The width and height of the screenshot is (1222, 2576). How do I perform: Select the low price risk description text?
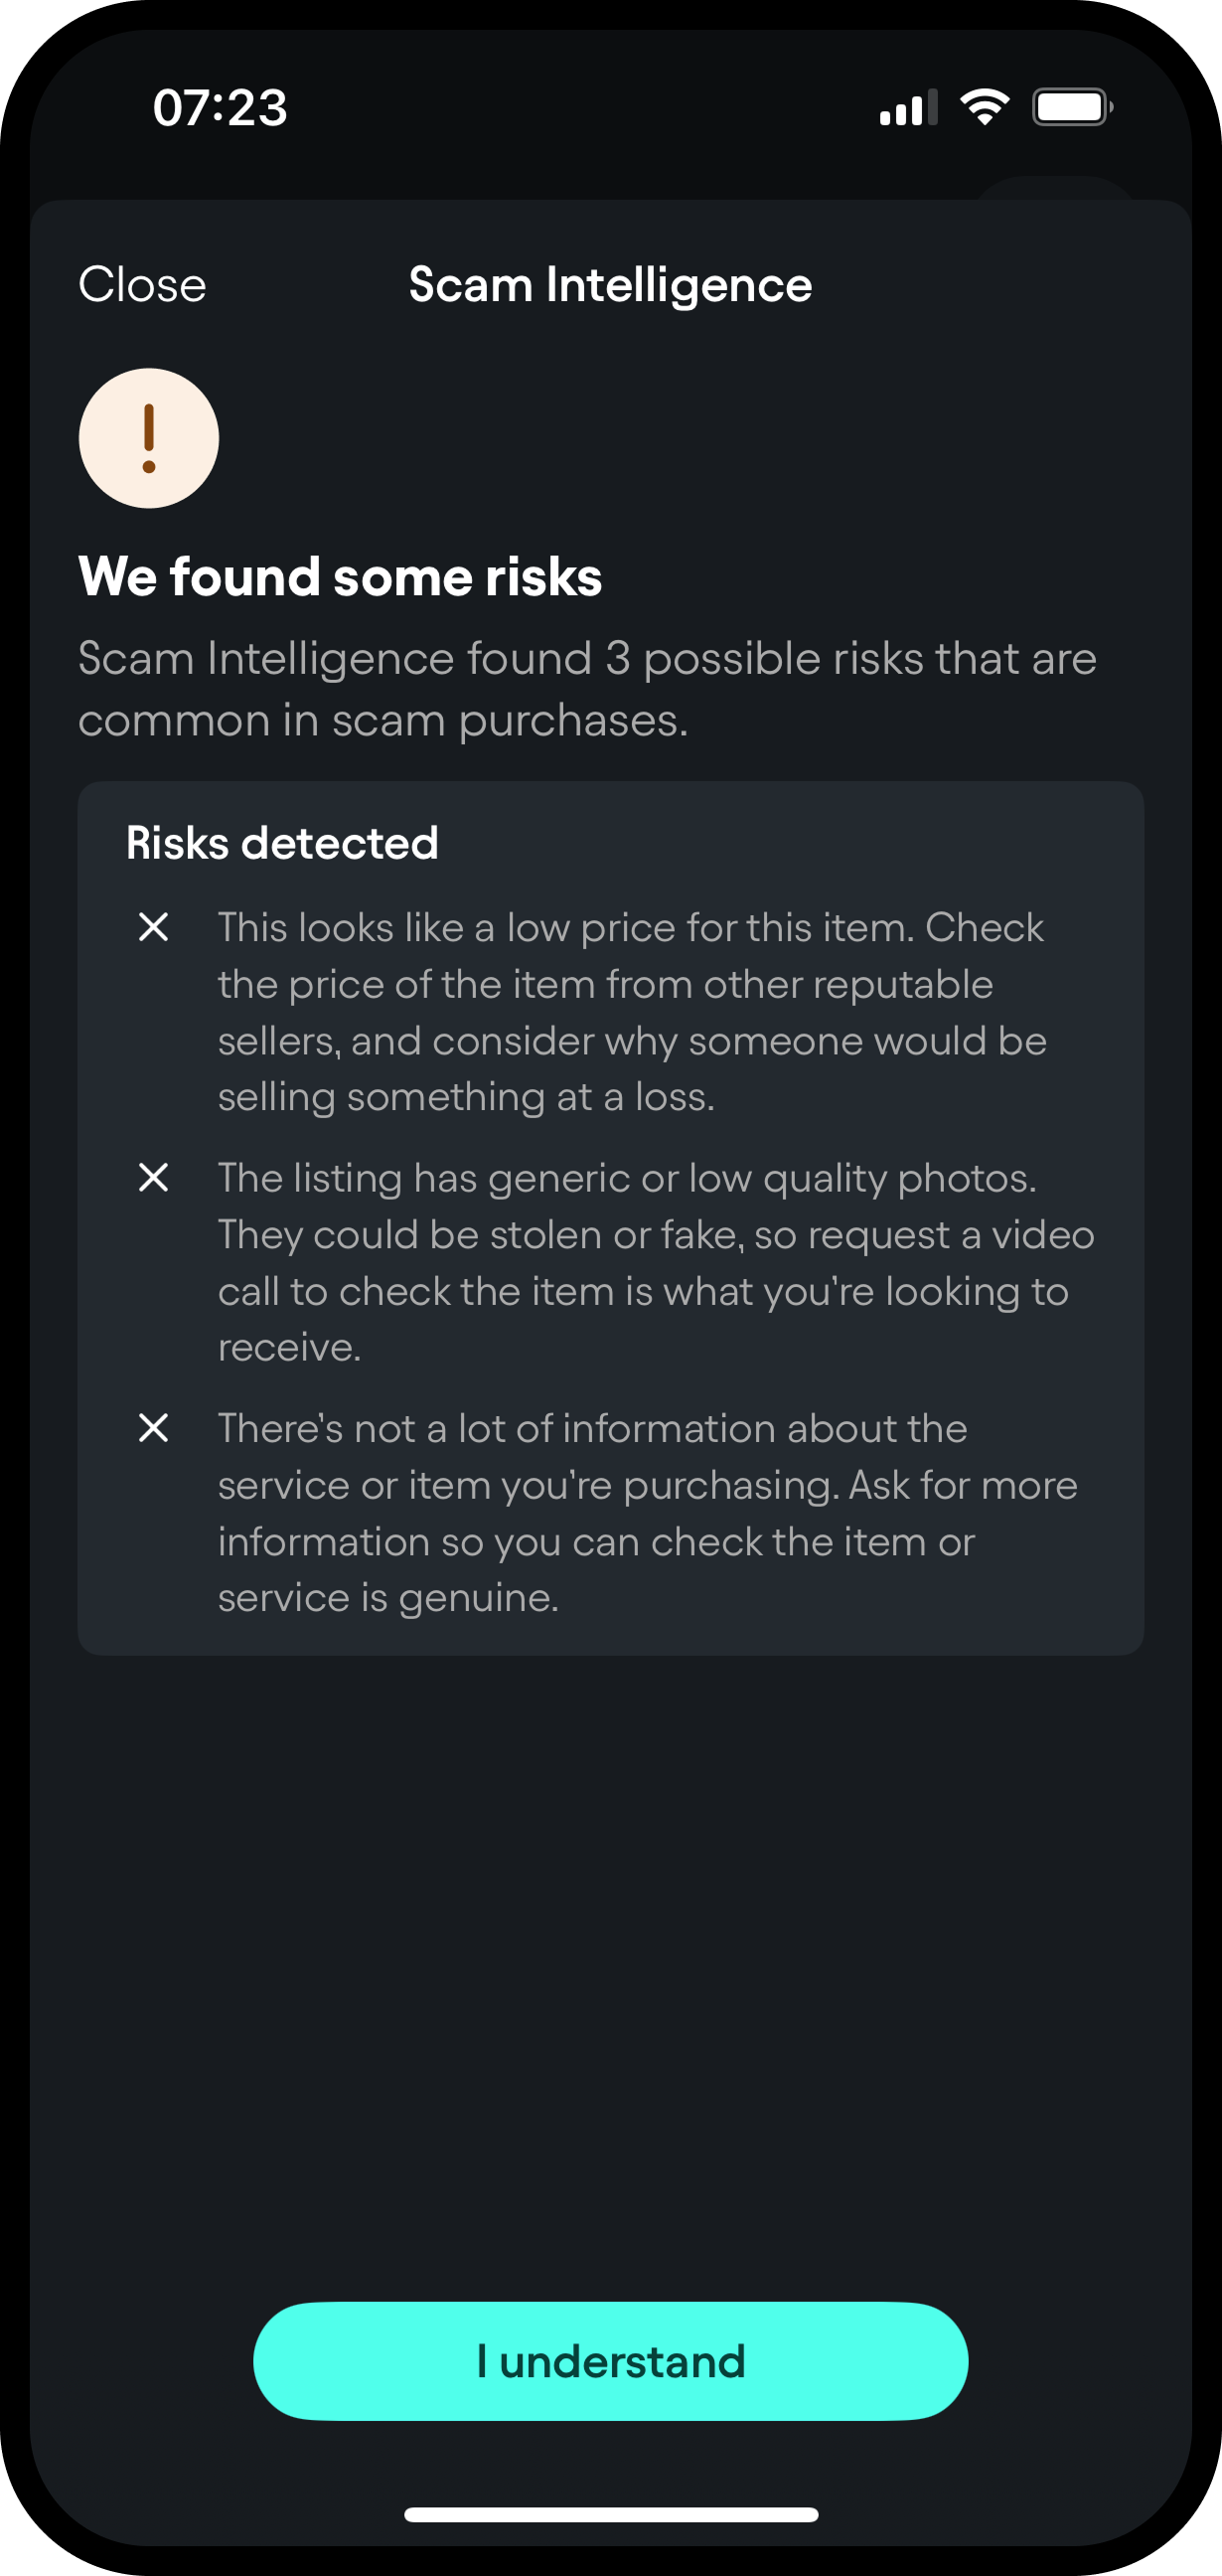point(632,1012)
